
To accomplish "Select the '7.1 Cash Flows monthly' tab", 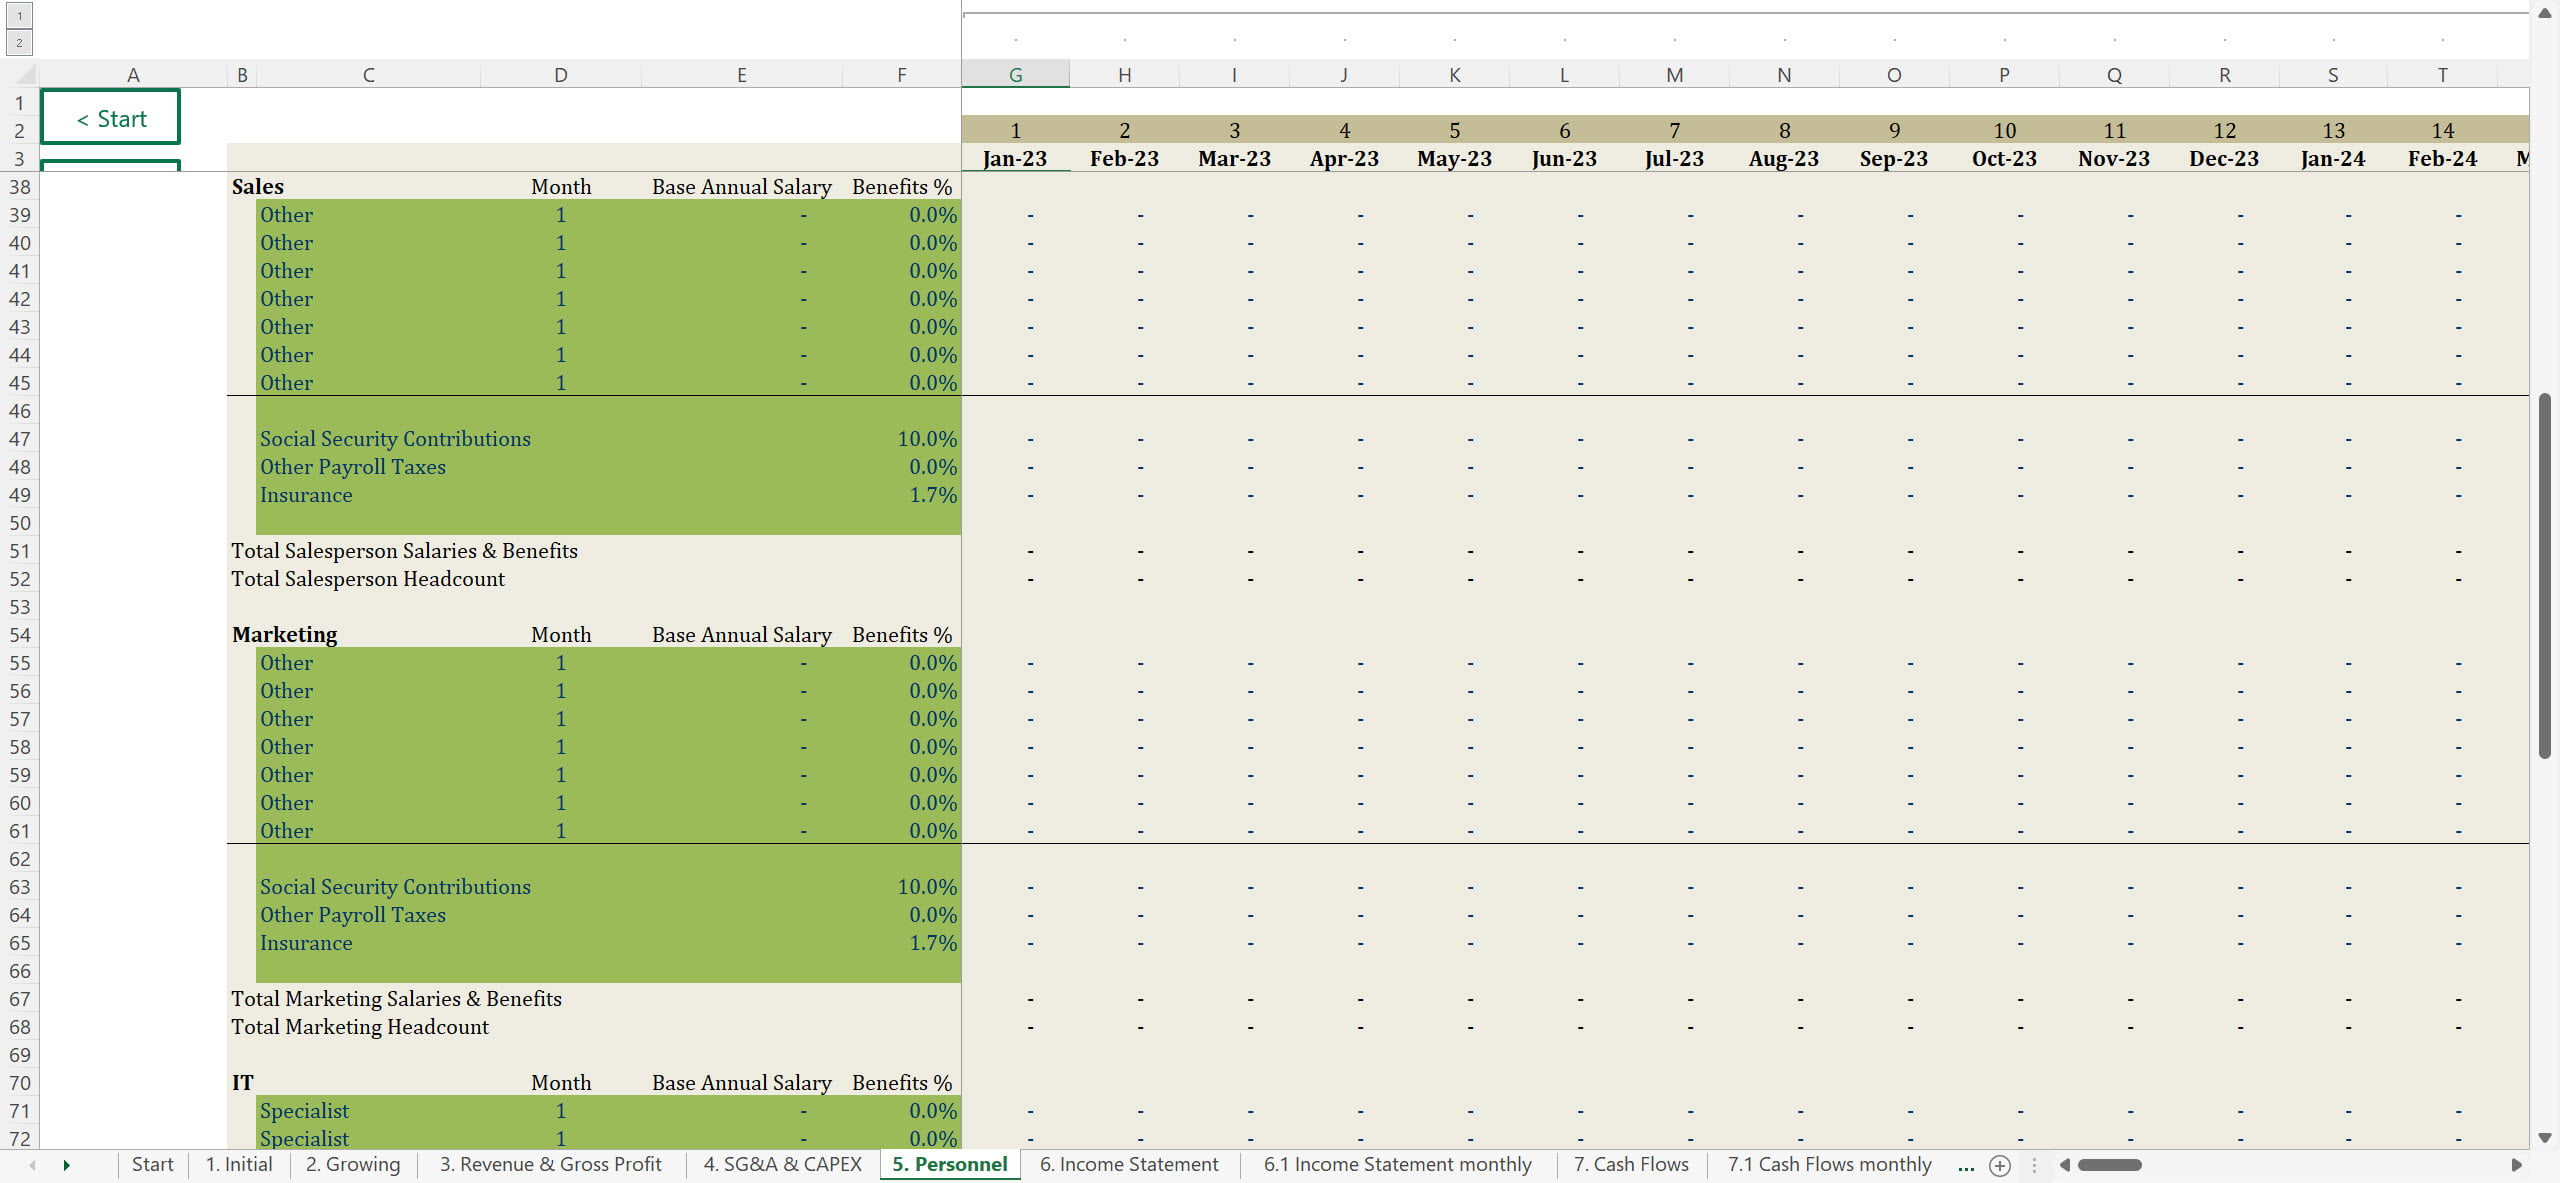I will tap(1829, 1165).
